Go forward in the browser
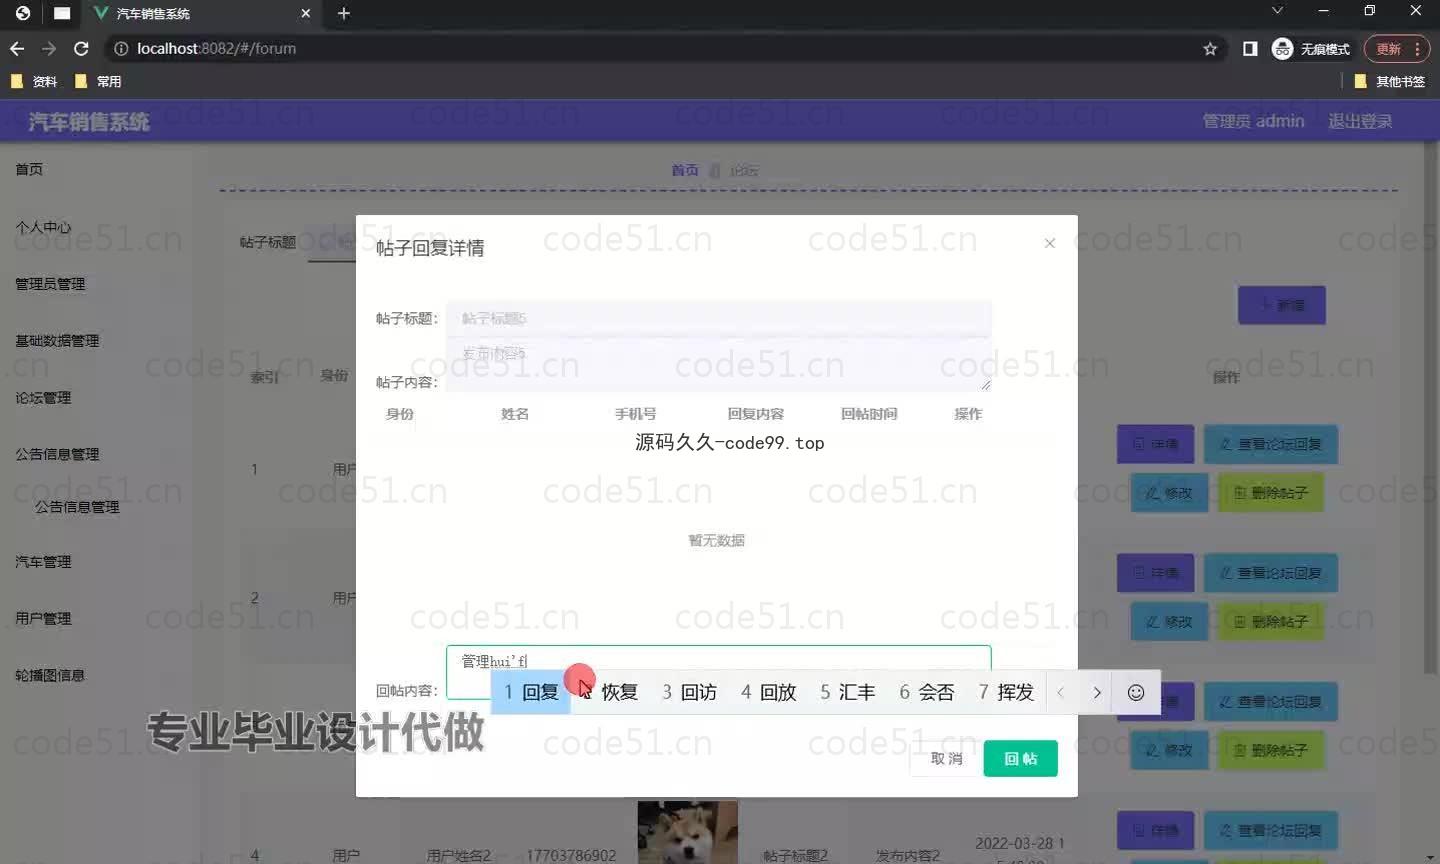 point(49,48)
